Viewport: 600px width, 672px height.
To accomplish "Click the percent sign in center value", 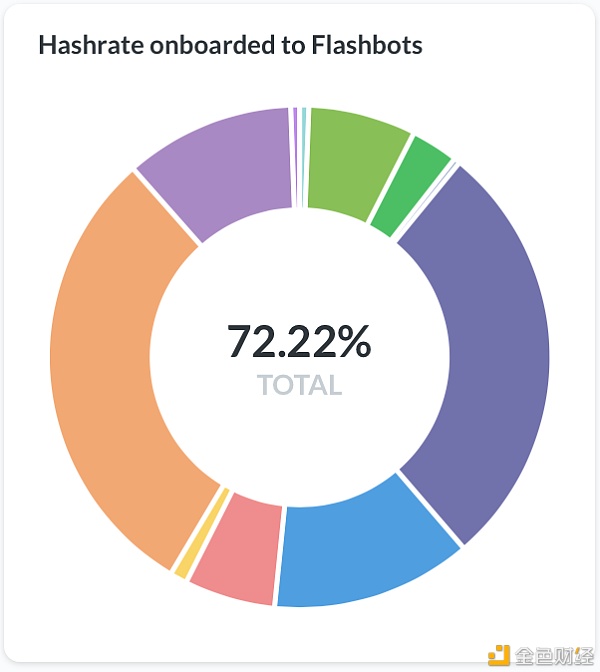I will tap(354, 342).
